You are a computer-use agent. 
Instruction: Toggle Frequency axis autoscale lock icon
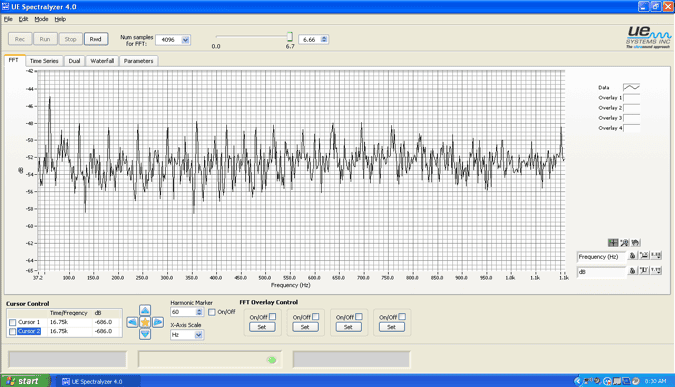[632, 256]
